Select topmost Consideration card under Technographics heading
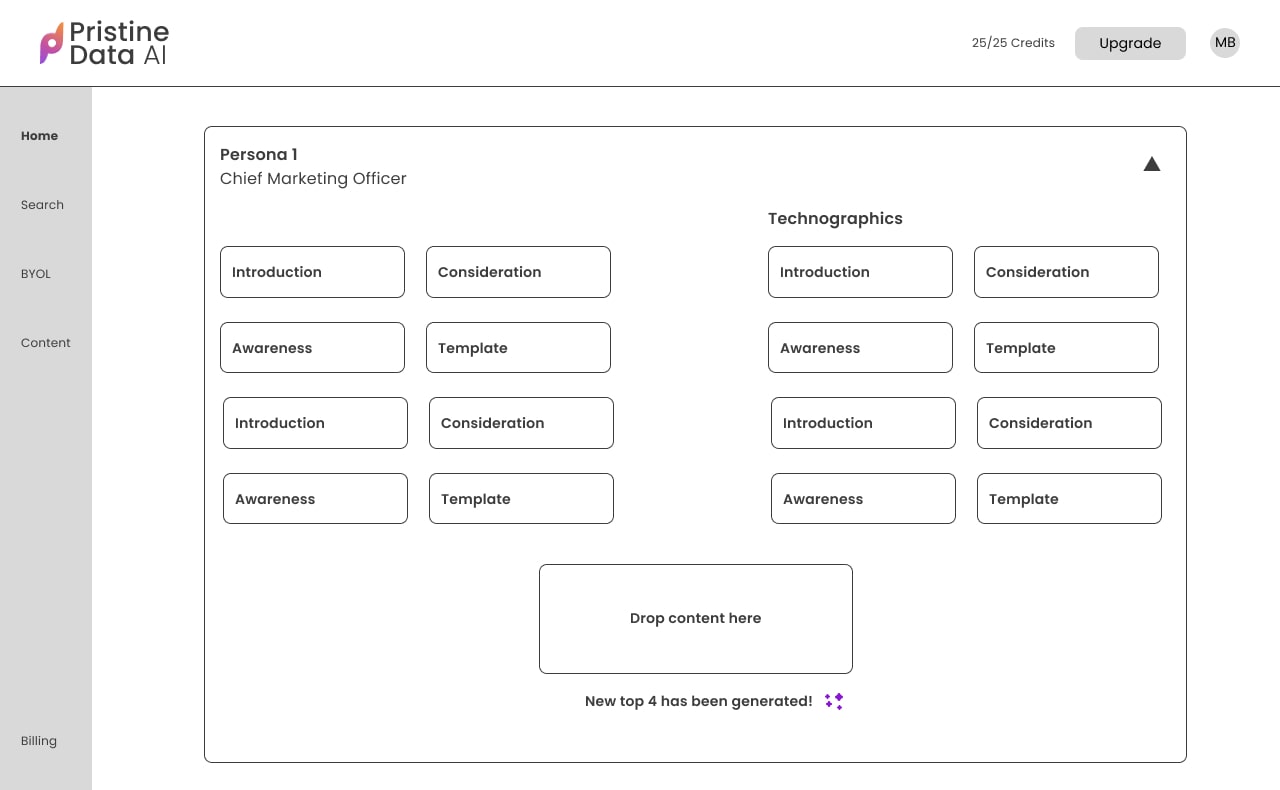The height and width of the screenshot is (790, 1280). coord(1066,272)
